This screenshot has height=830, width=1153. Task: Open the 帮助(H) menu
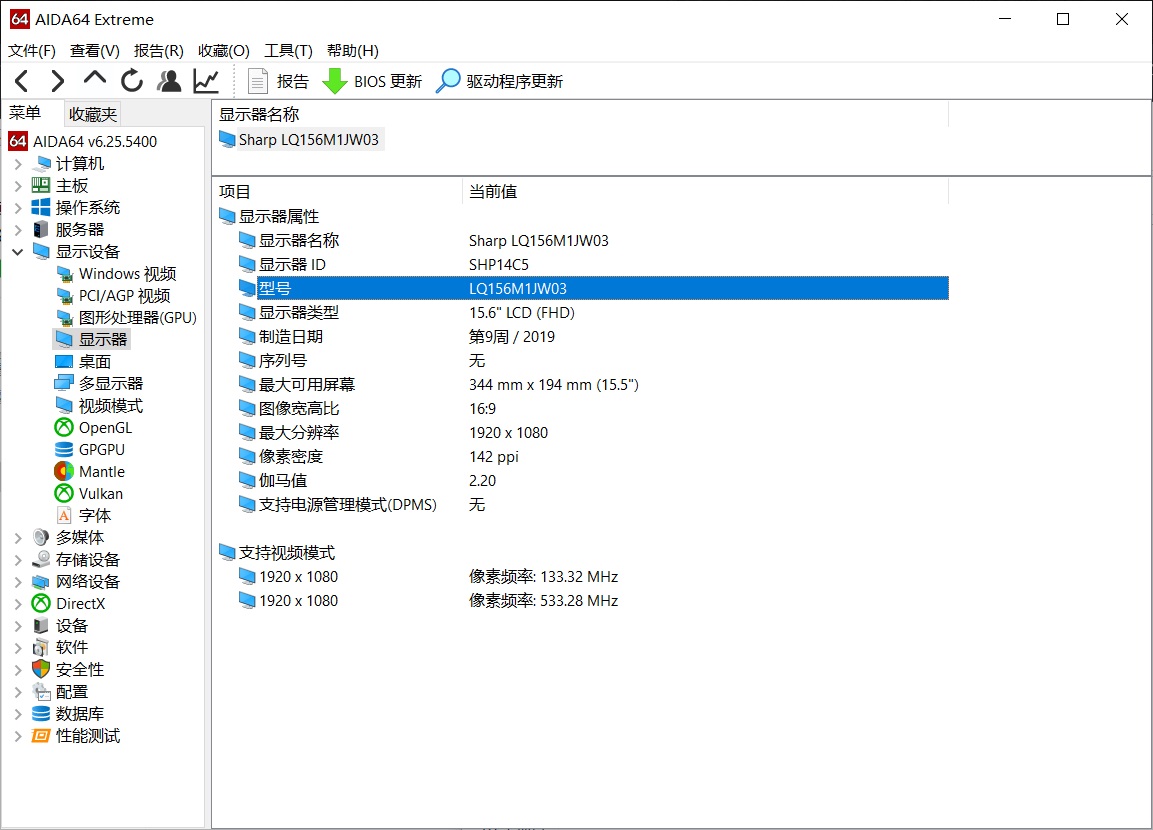[x=353, y=51]
